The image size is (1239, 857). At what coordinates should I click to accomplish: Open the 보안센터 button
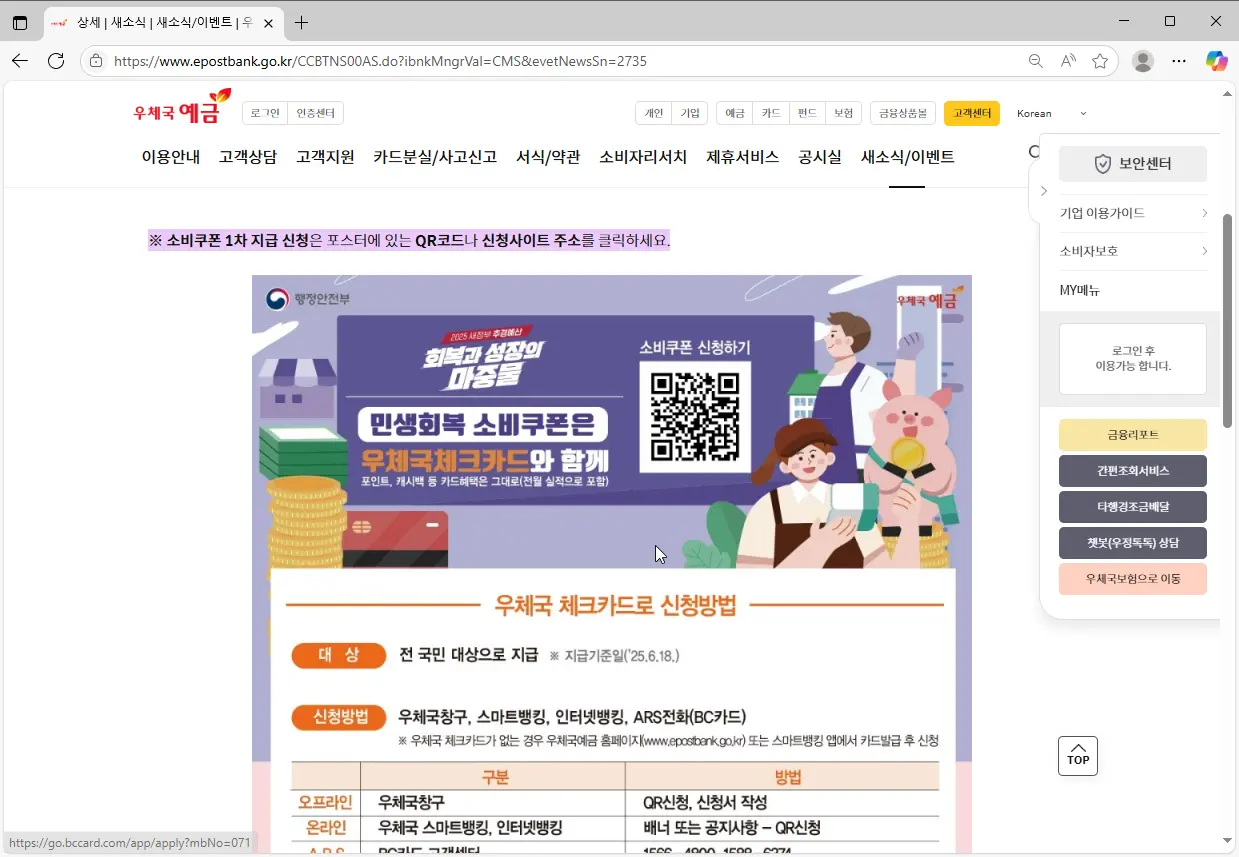tap(1133, 164)
